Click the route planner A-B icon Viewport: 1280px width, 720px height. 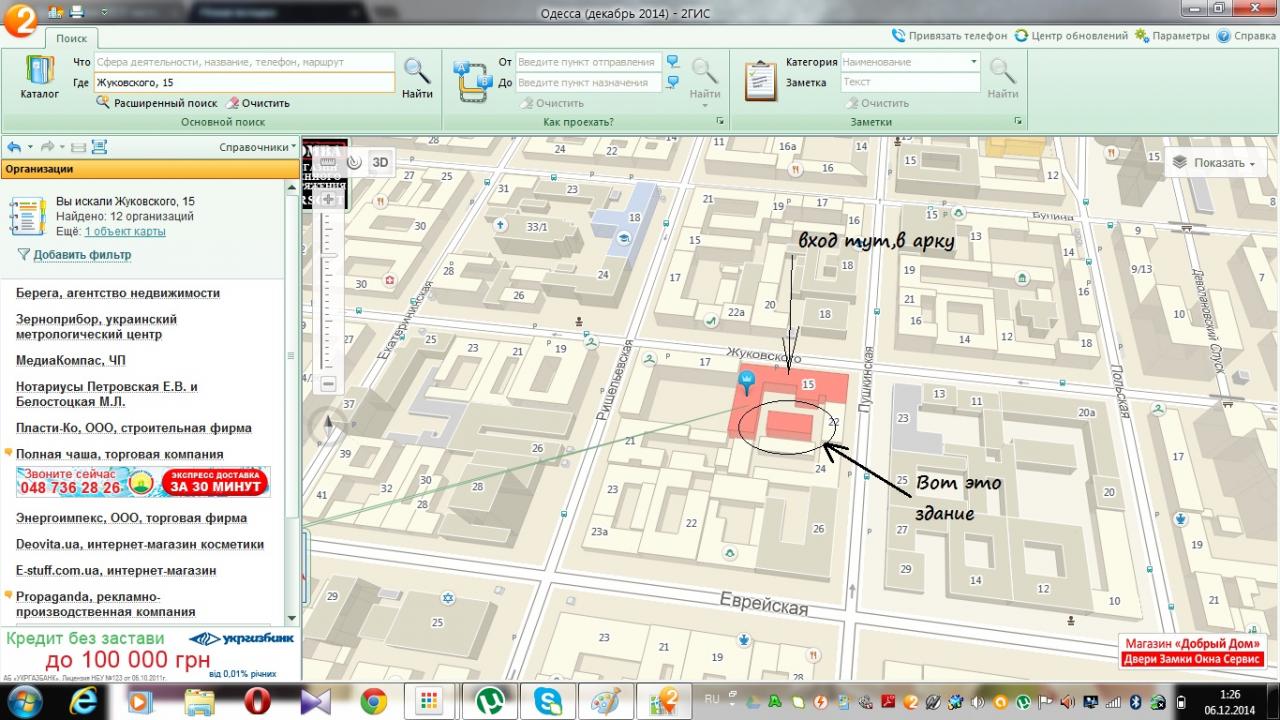pyautogui.click(x=470, y=80)
